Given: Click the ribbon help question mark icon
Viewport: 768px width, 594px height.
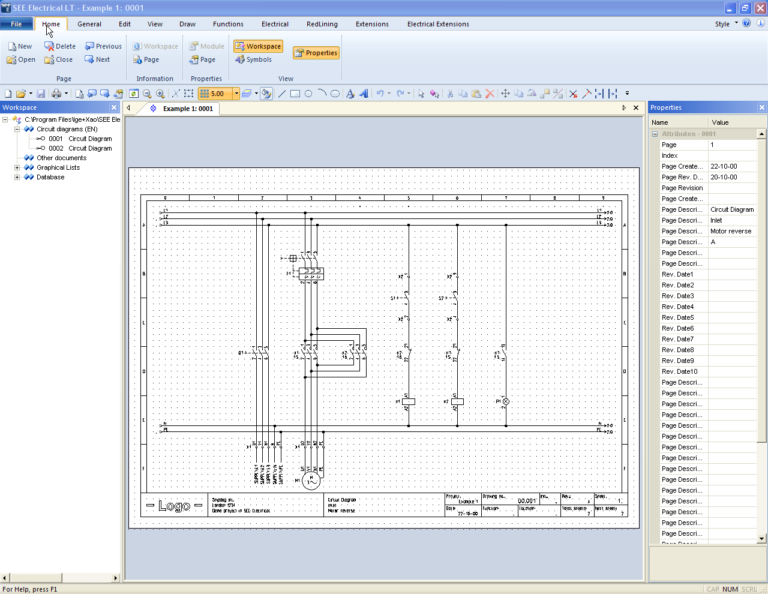Looking at the screenshot, I should coord(746,24).
